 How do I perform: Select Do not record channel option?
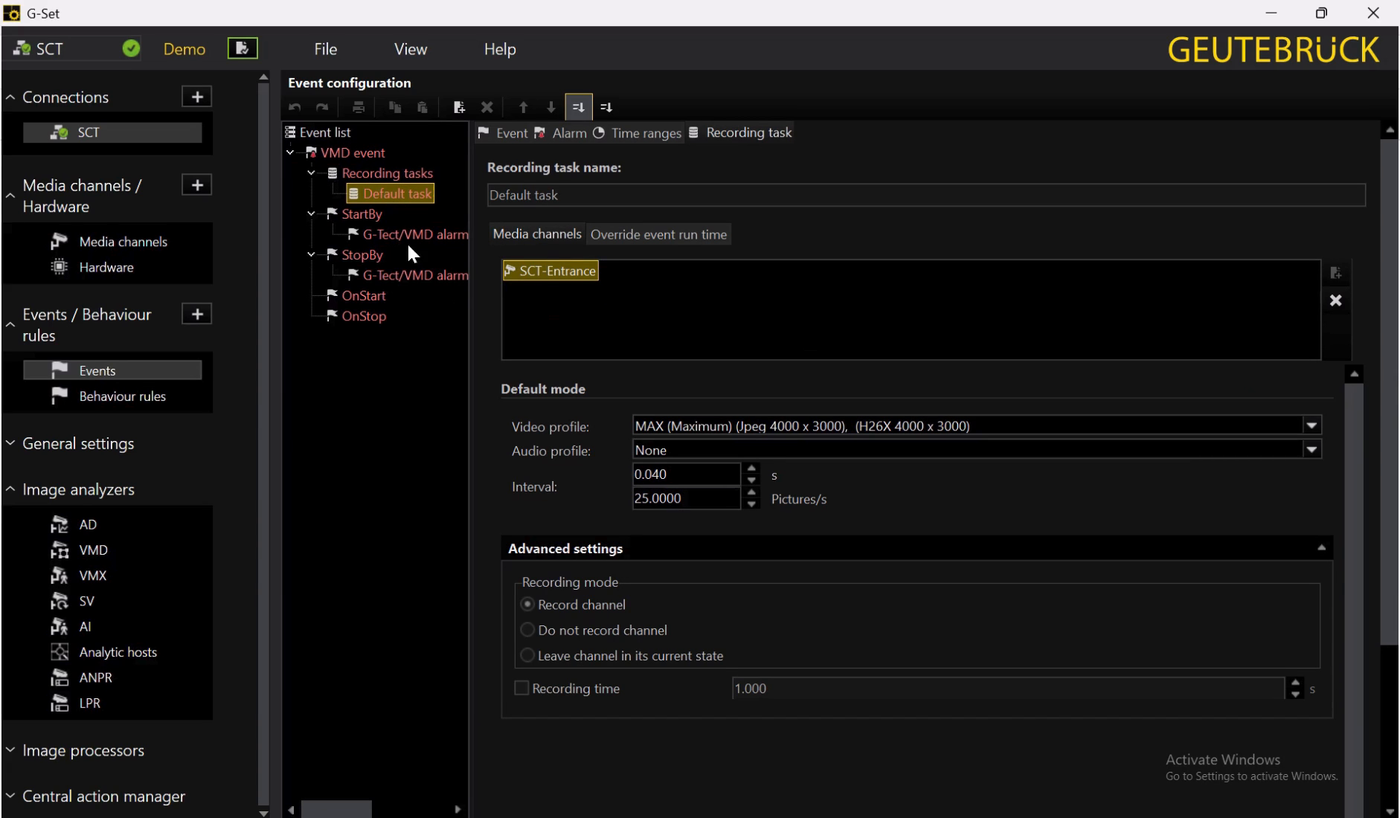[528, 630]
